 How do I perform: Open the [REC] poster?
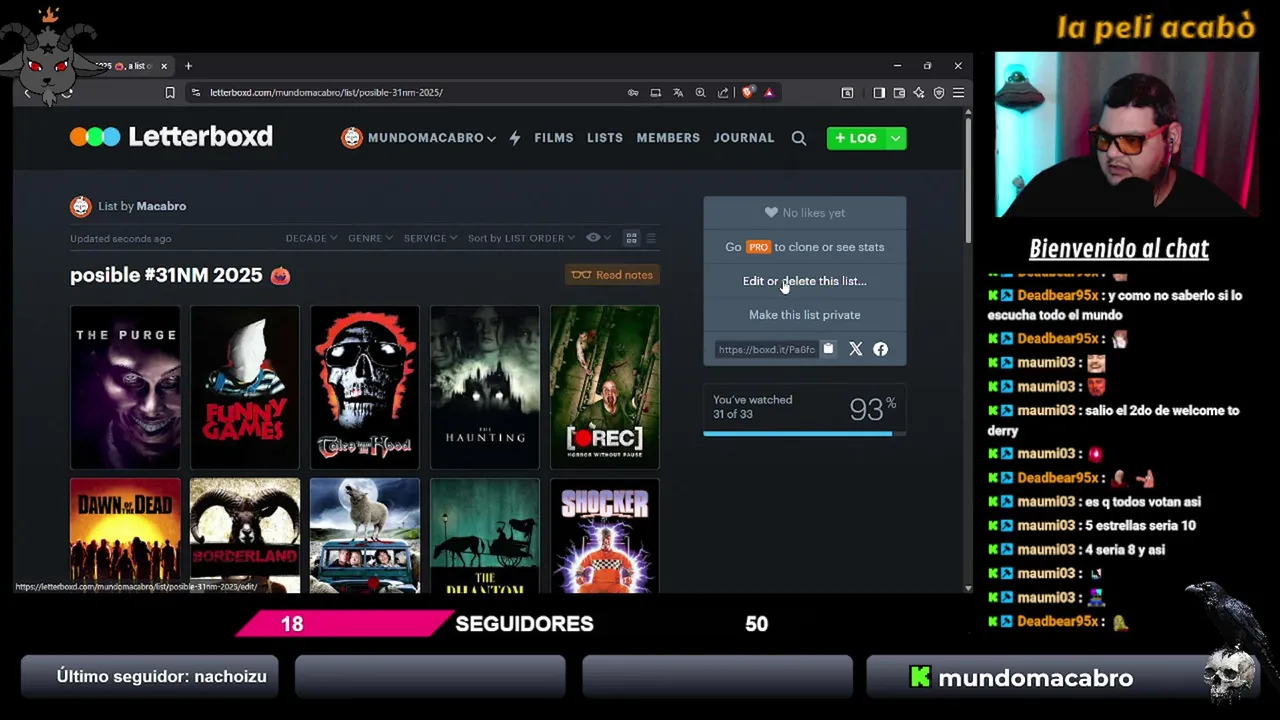[x=605, y=388]
